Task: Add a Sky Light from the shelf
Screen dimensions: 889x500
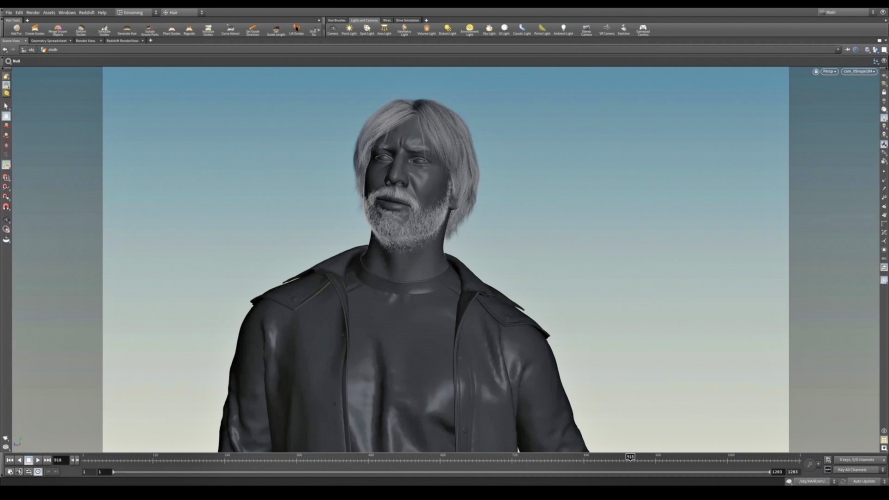Action: 488,29
